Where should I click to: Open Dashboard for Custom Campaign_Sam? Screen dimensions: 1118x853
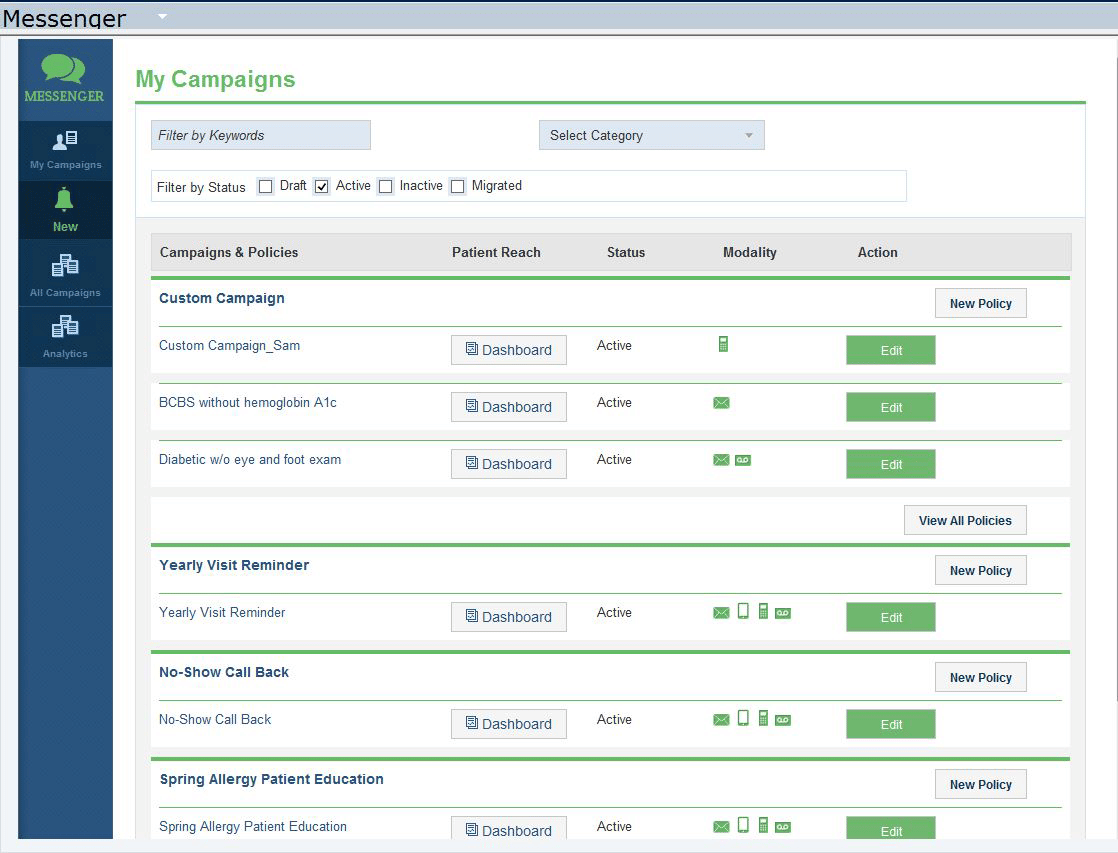509,349
